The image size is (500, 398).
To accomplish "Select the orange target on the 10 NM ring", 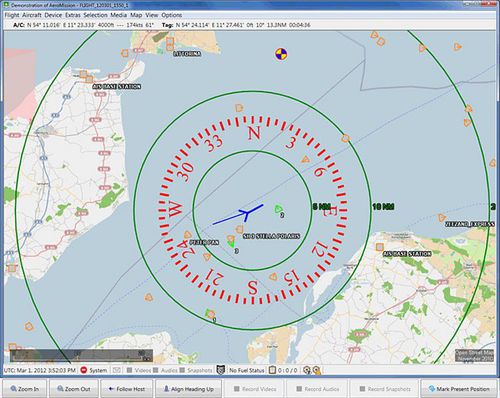I will tap(346, 138).
